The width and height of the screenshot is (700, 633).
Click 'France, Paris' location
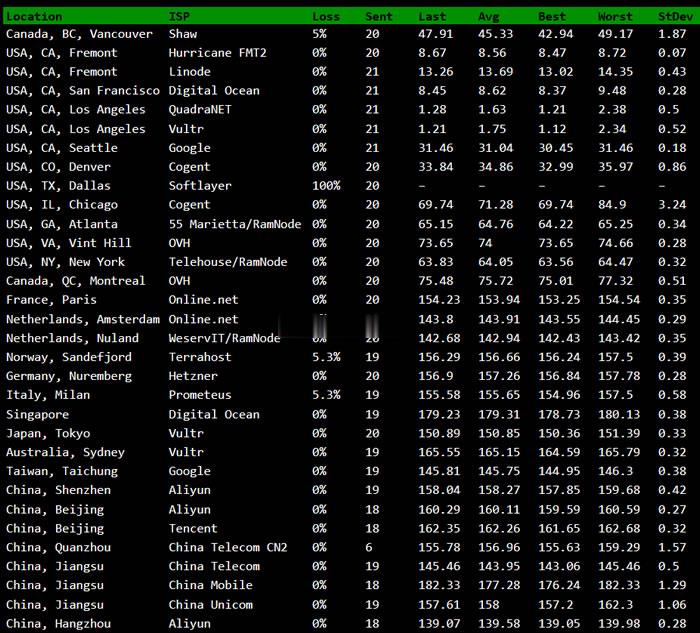(x=51, y=300)
